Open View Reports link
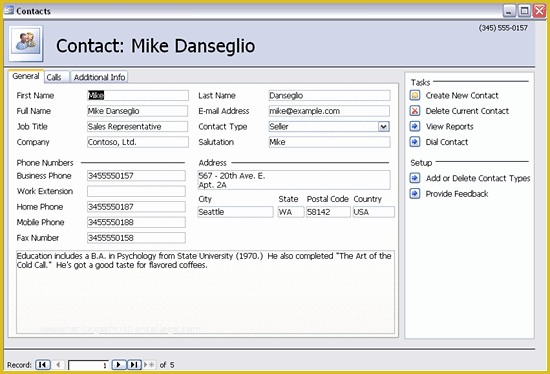The image size is (550, 374). click(450, 126)
